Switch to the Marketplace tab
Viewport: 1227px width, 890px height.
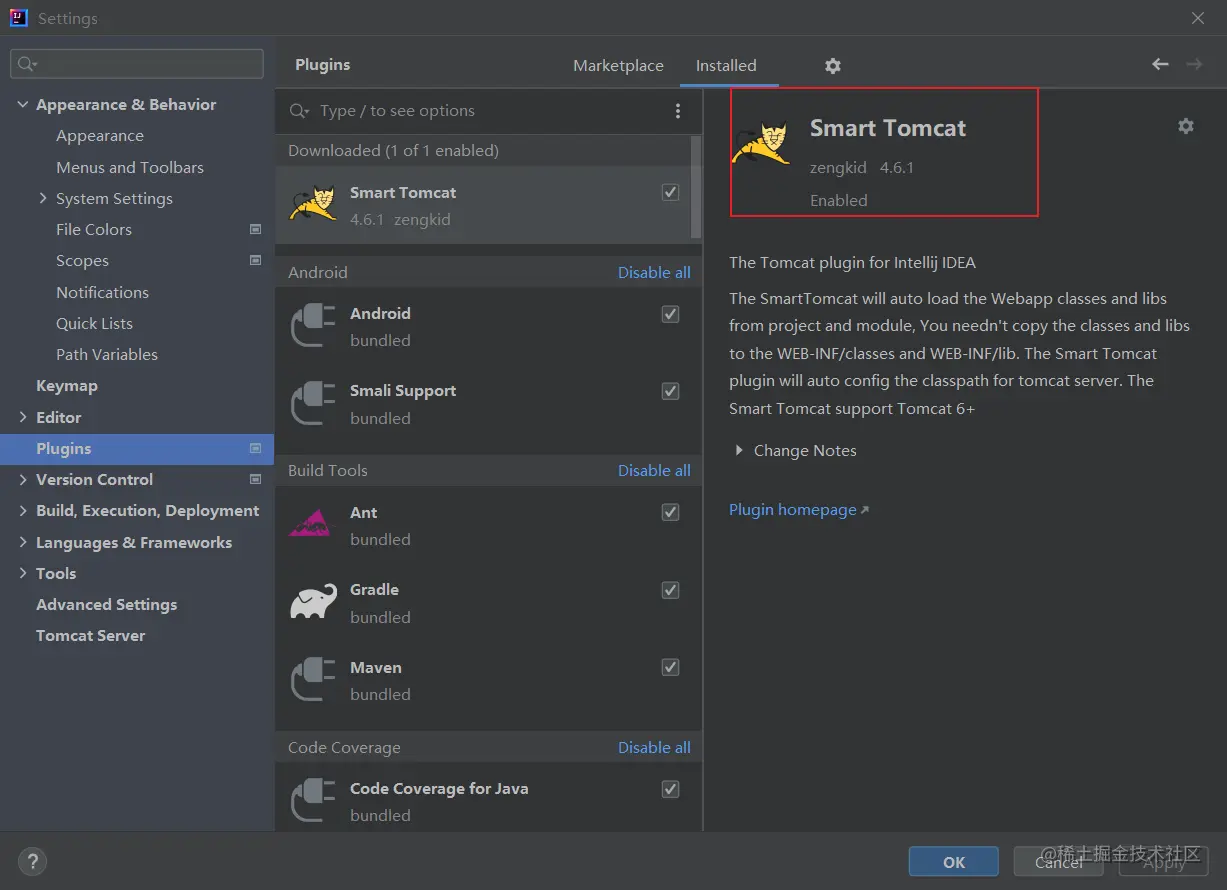click(x=618, y=66)
